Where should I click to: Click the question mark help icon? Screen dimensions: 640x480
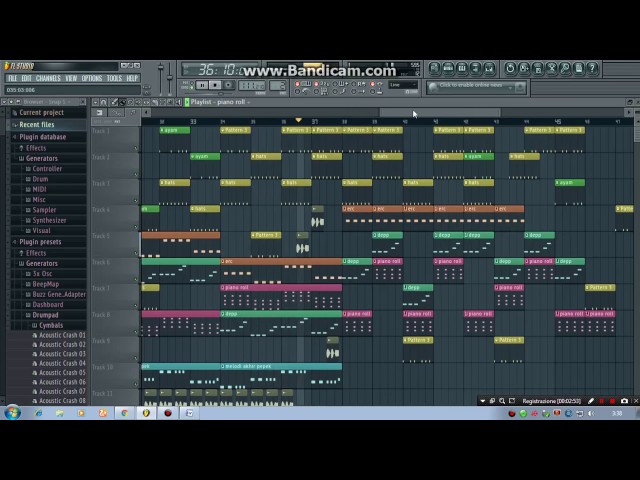pyautogui.click(x=592, y=69)
